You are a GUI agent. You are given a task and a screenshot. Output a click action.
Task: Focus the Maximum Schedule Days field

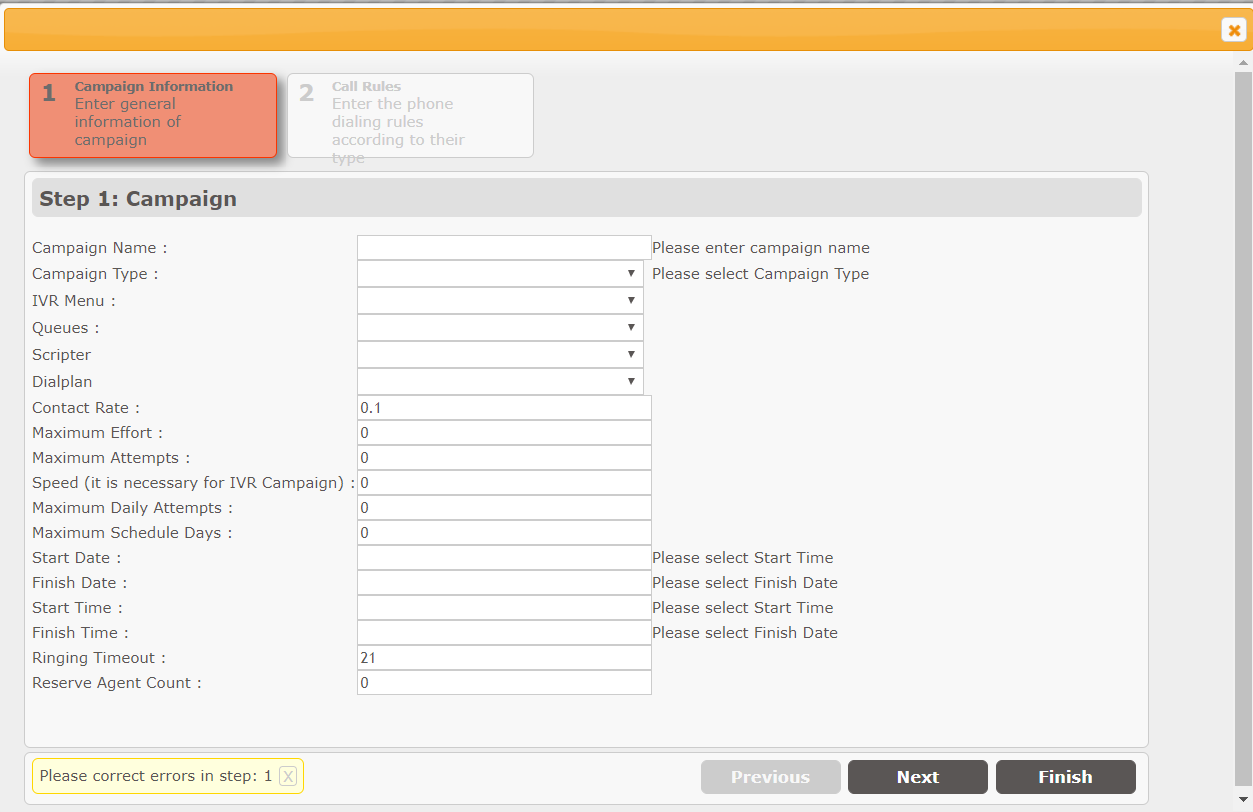click(504, 533)
